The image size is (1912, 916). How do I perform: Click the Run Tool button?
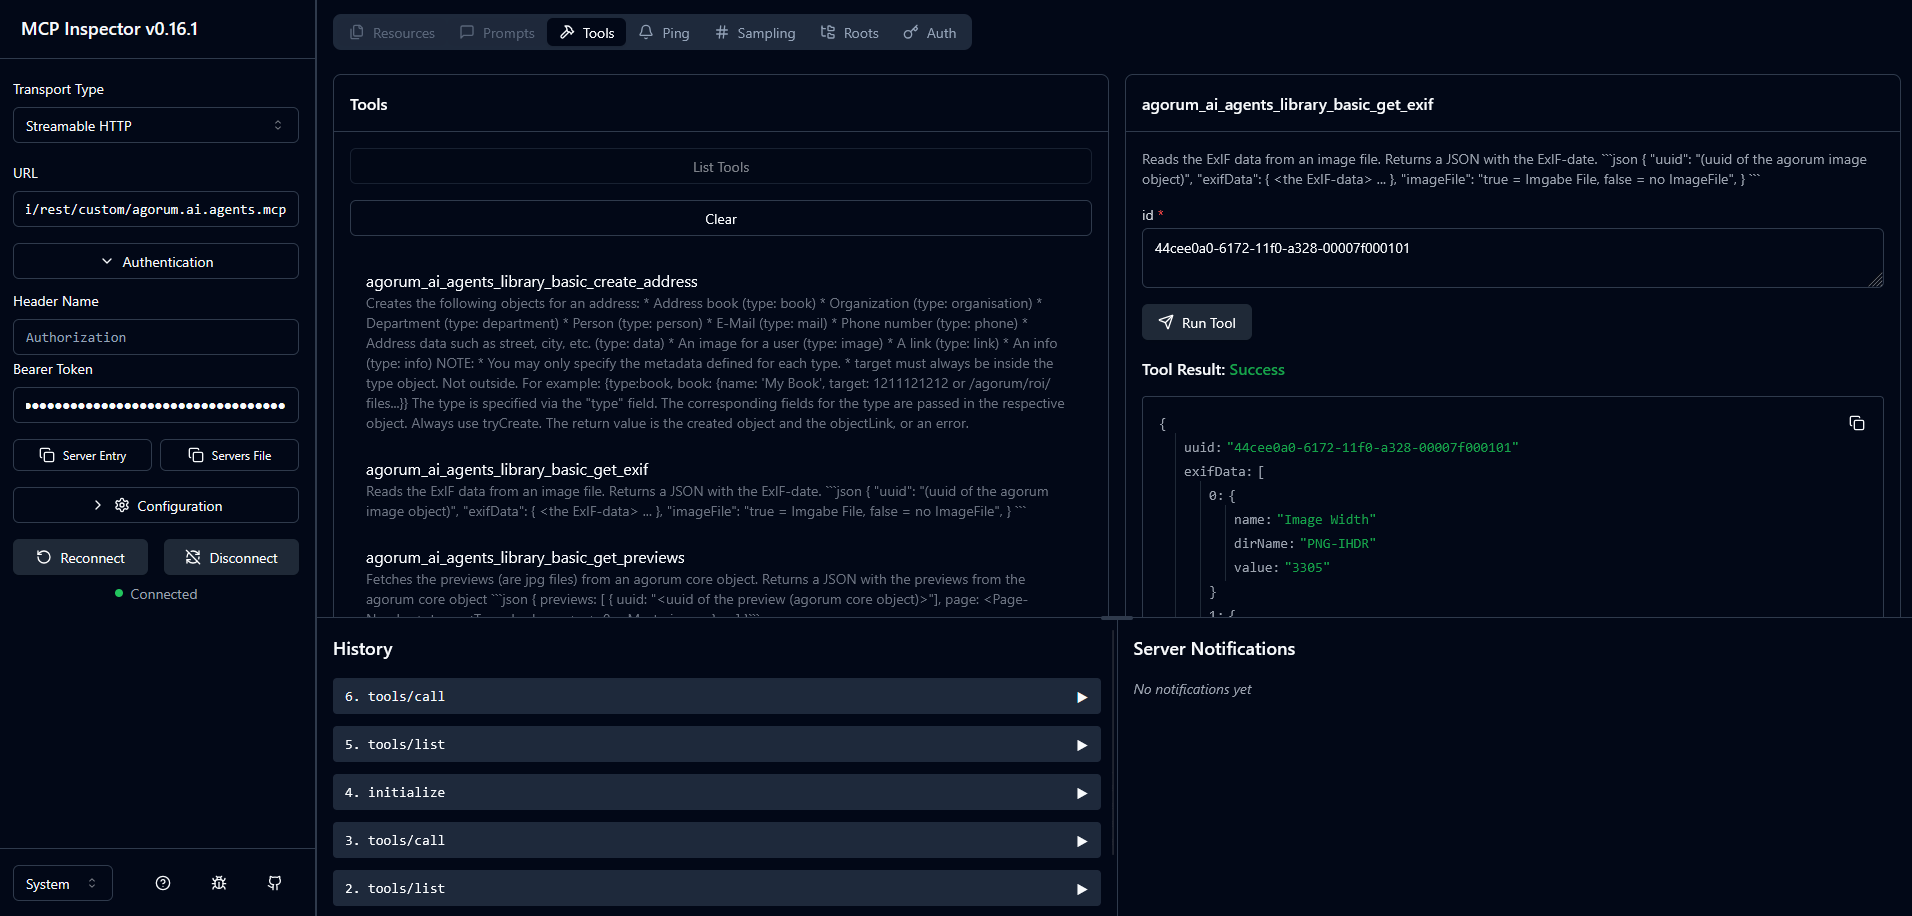pos(1197,322)
